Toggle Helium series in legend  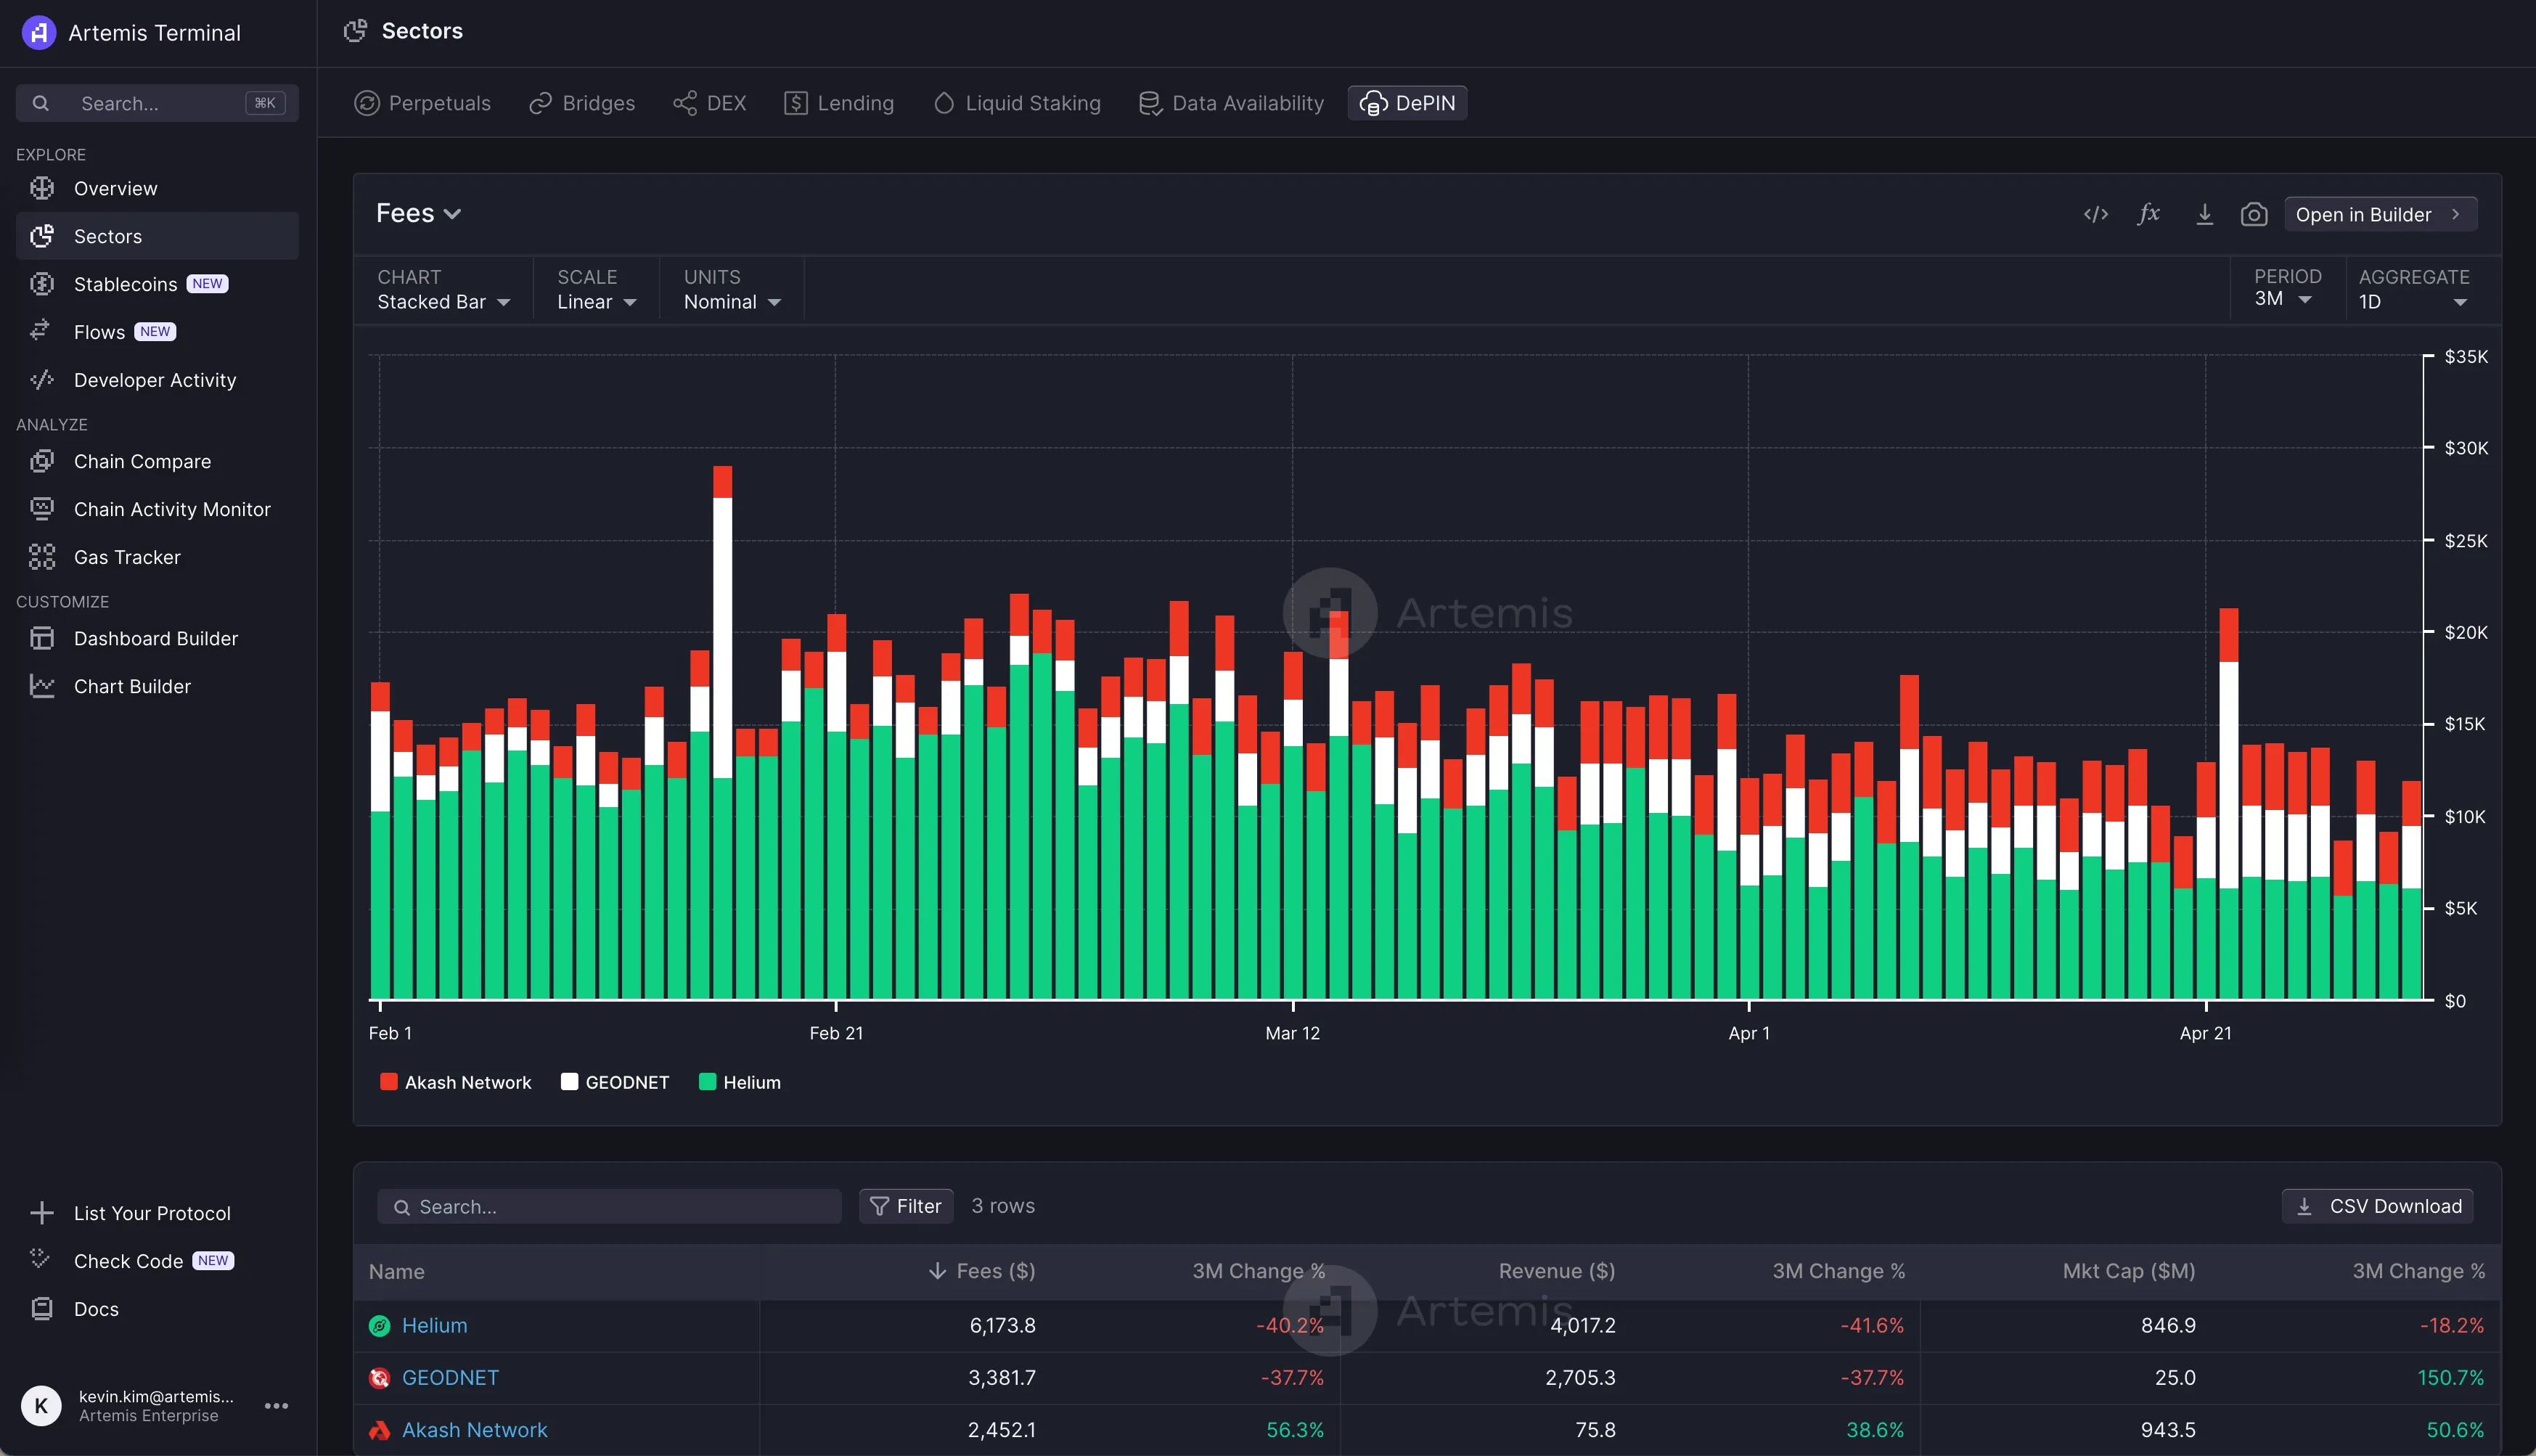point(740,1082)
